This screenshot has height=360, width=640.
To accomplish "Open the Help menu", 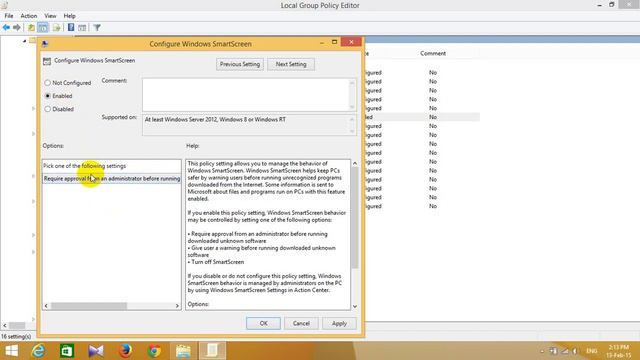I will coord(69,16).
